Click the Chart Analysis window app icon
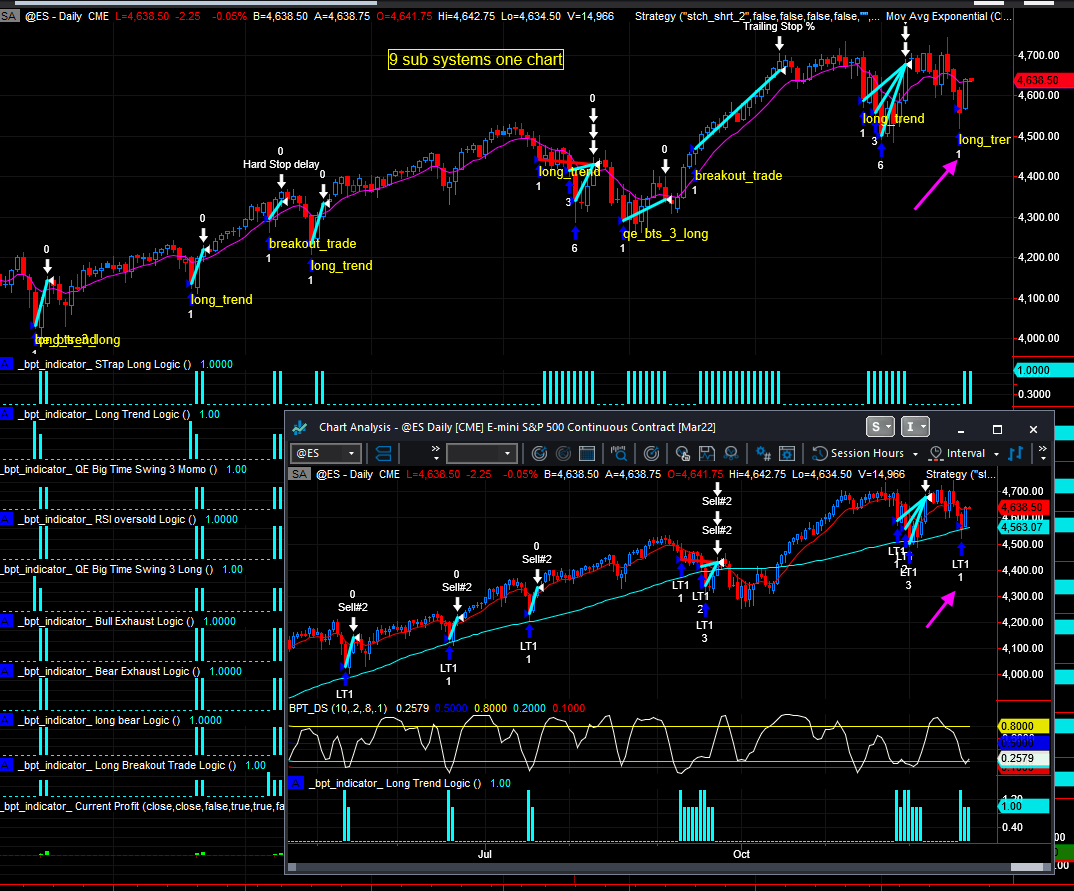Screen dimensions: 1074x891 point(299,427)
